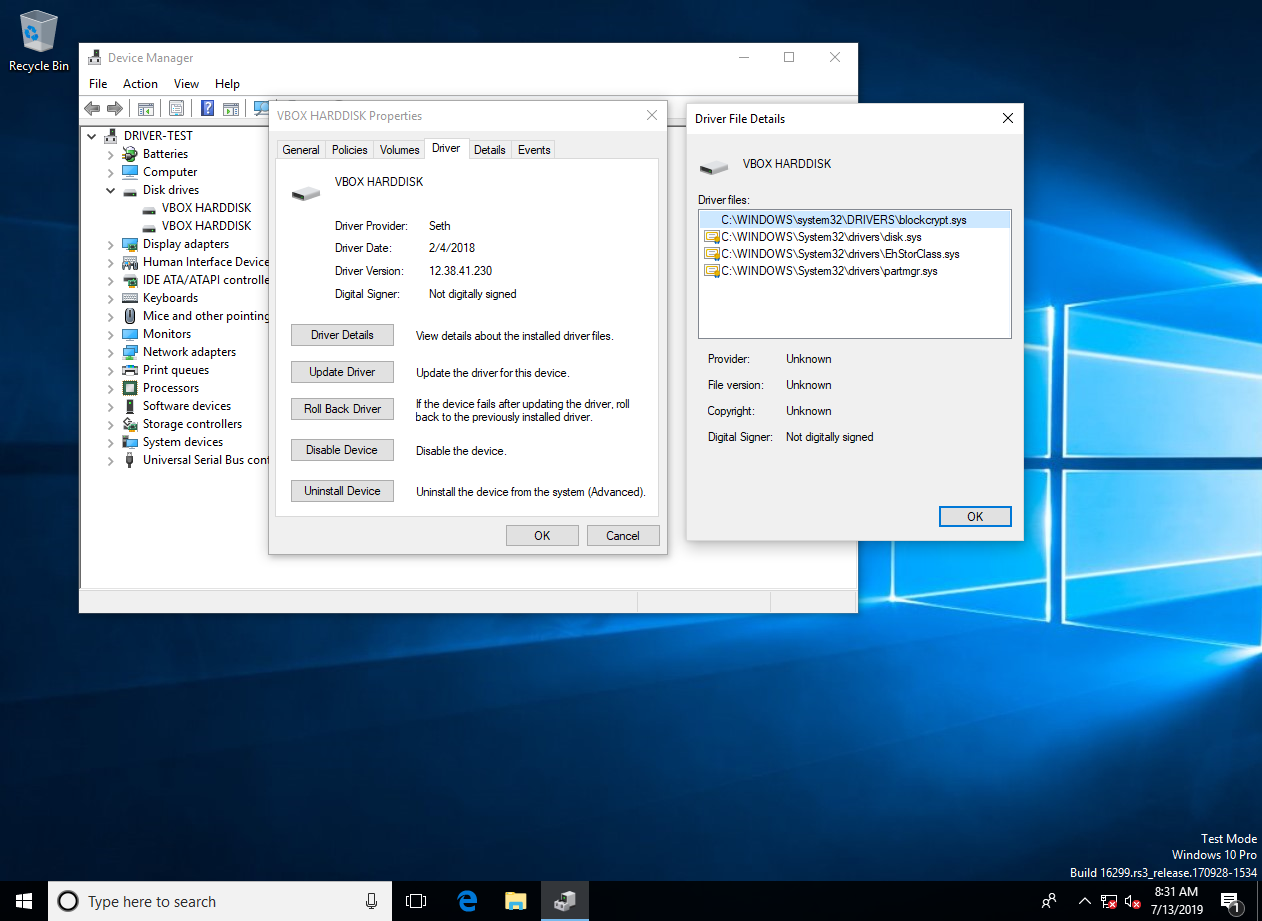This screenshot has width=1262, height=921.
Task: Select the blockcrypt.sys driver file entry
Action: 855,220
